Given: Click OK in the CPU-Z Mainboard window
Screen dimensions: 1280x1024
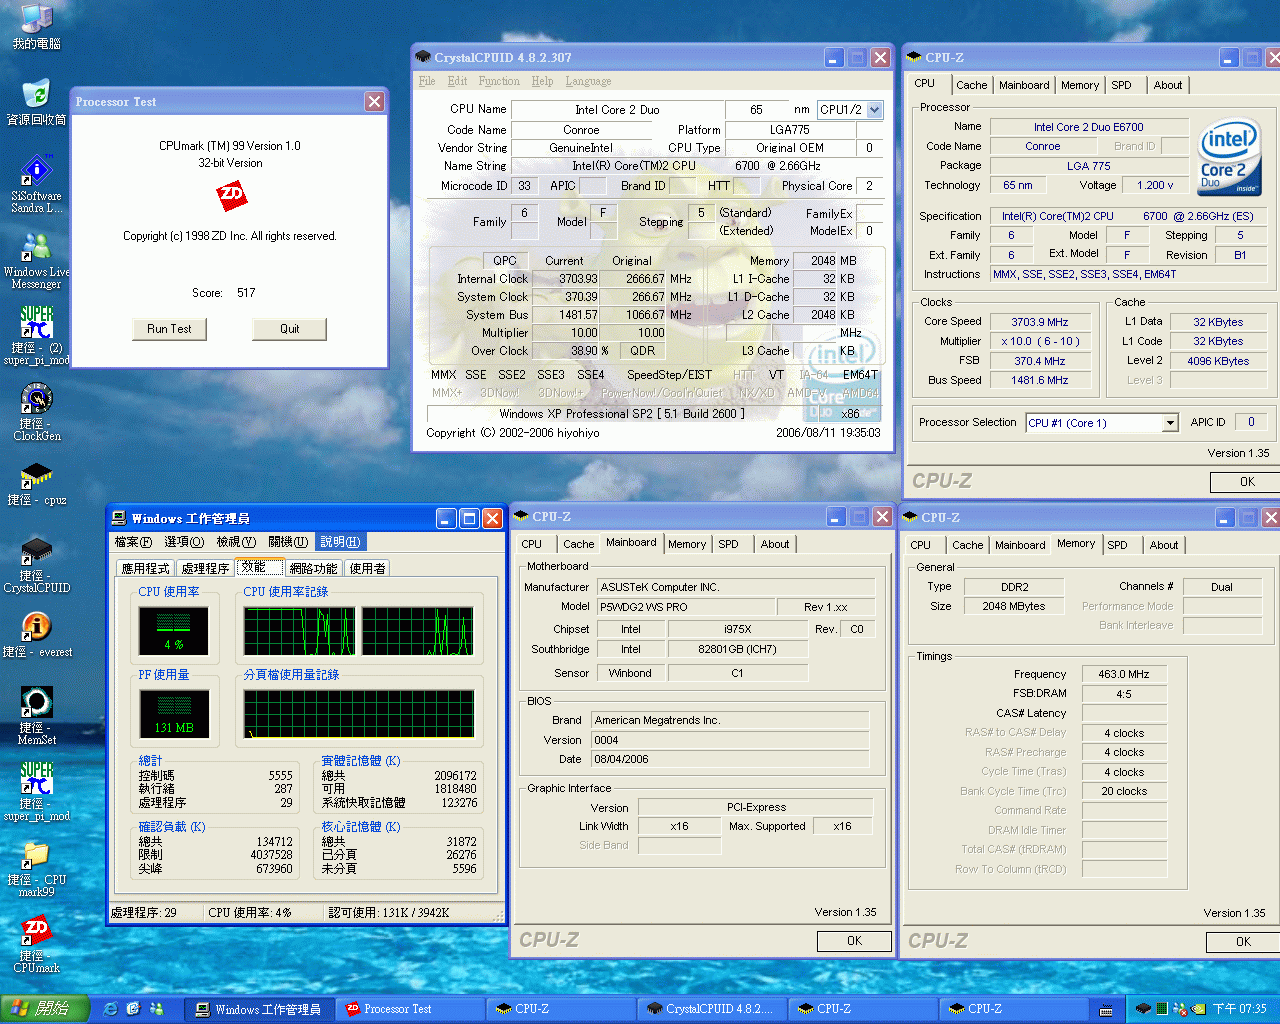Looking at the screenshot, I should point(854,941).
